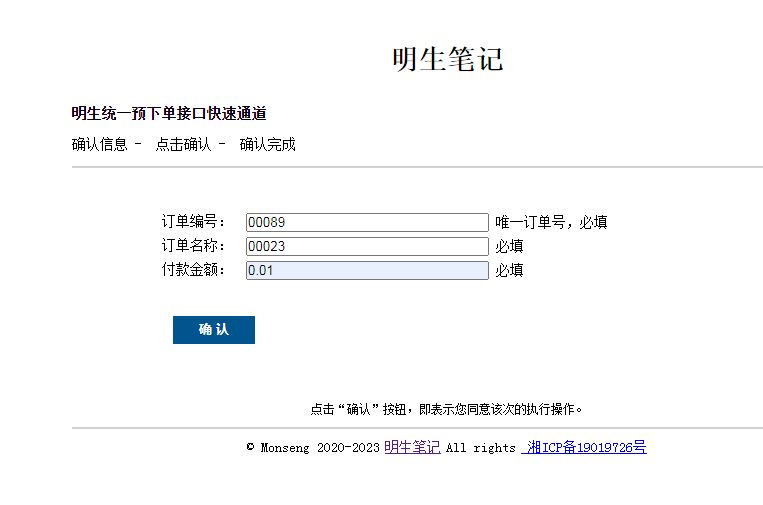Click the 必填 hint beside 订单名称

(509, 247)
